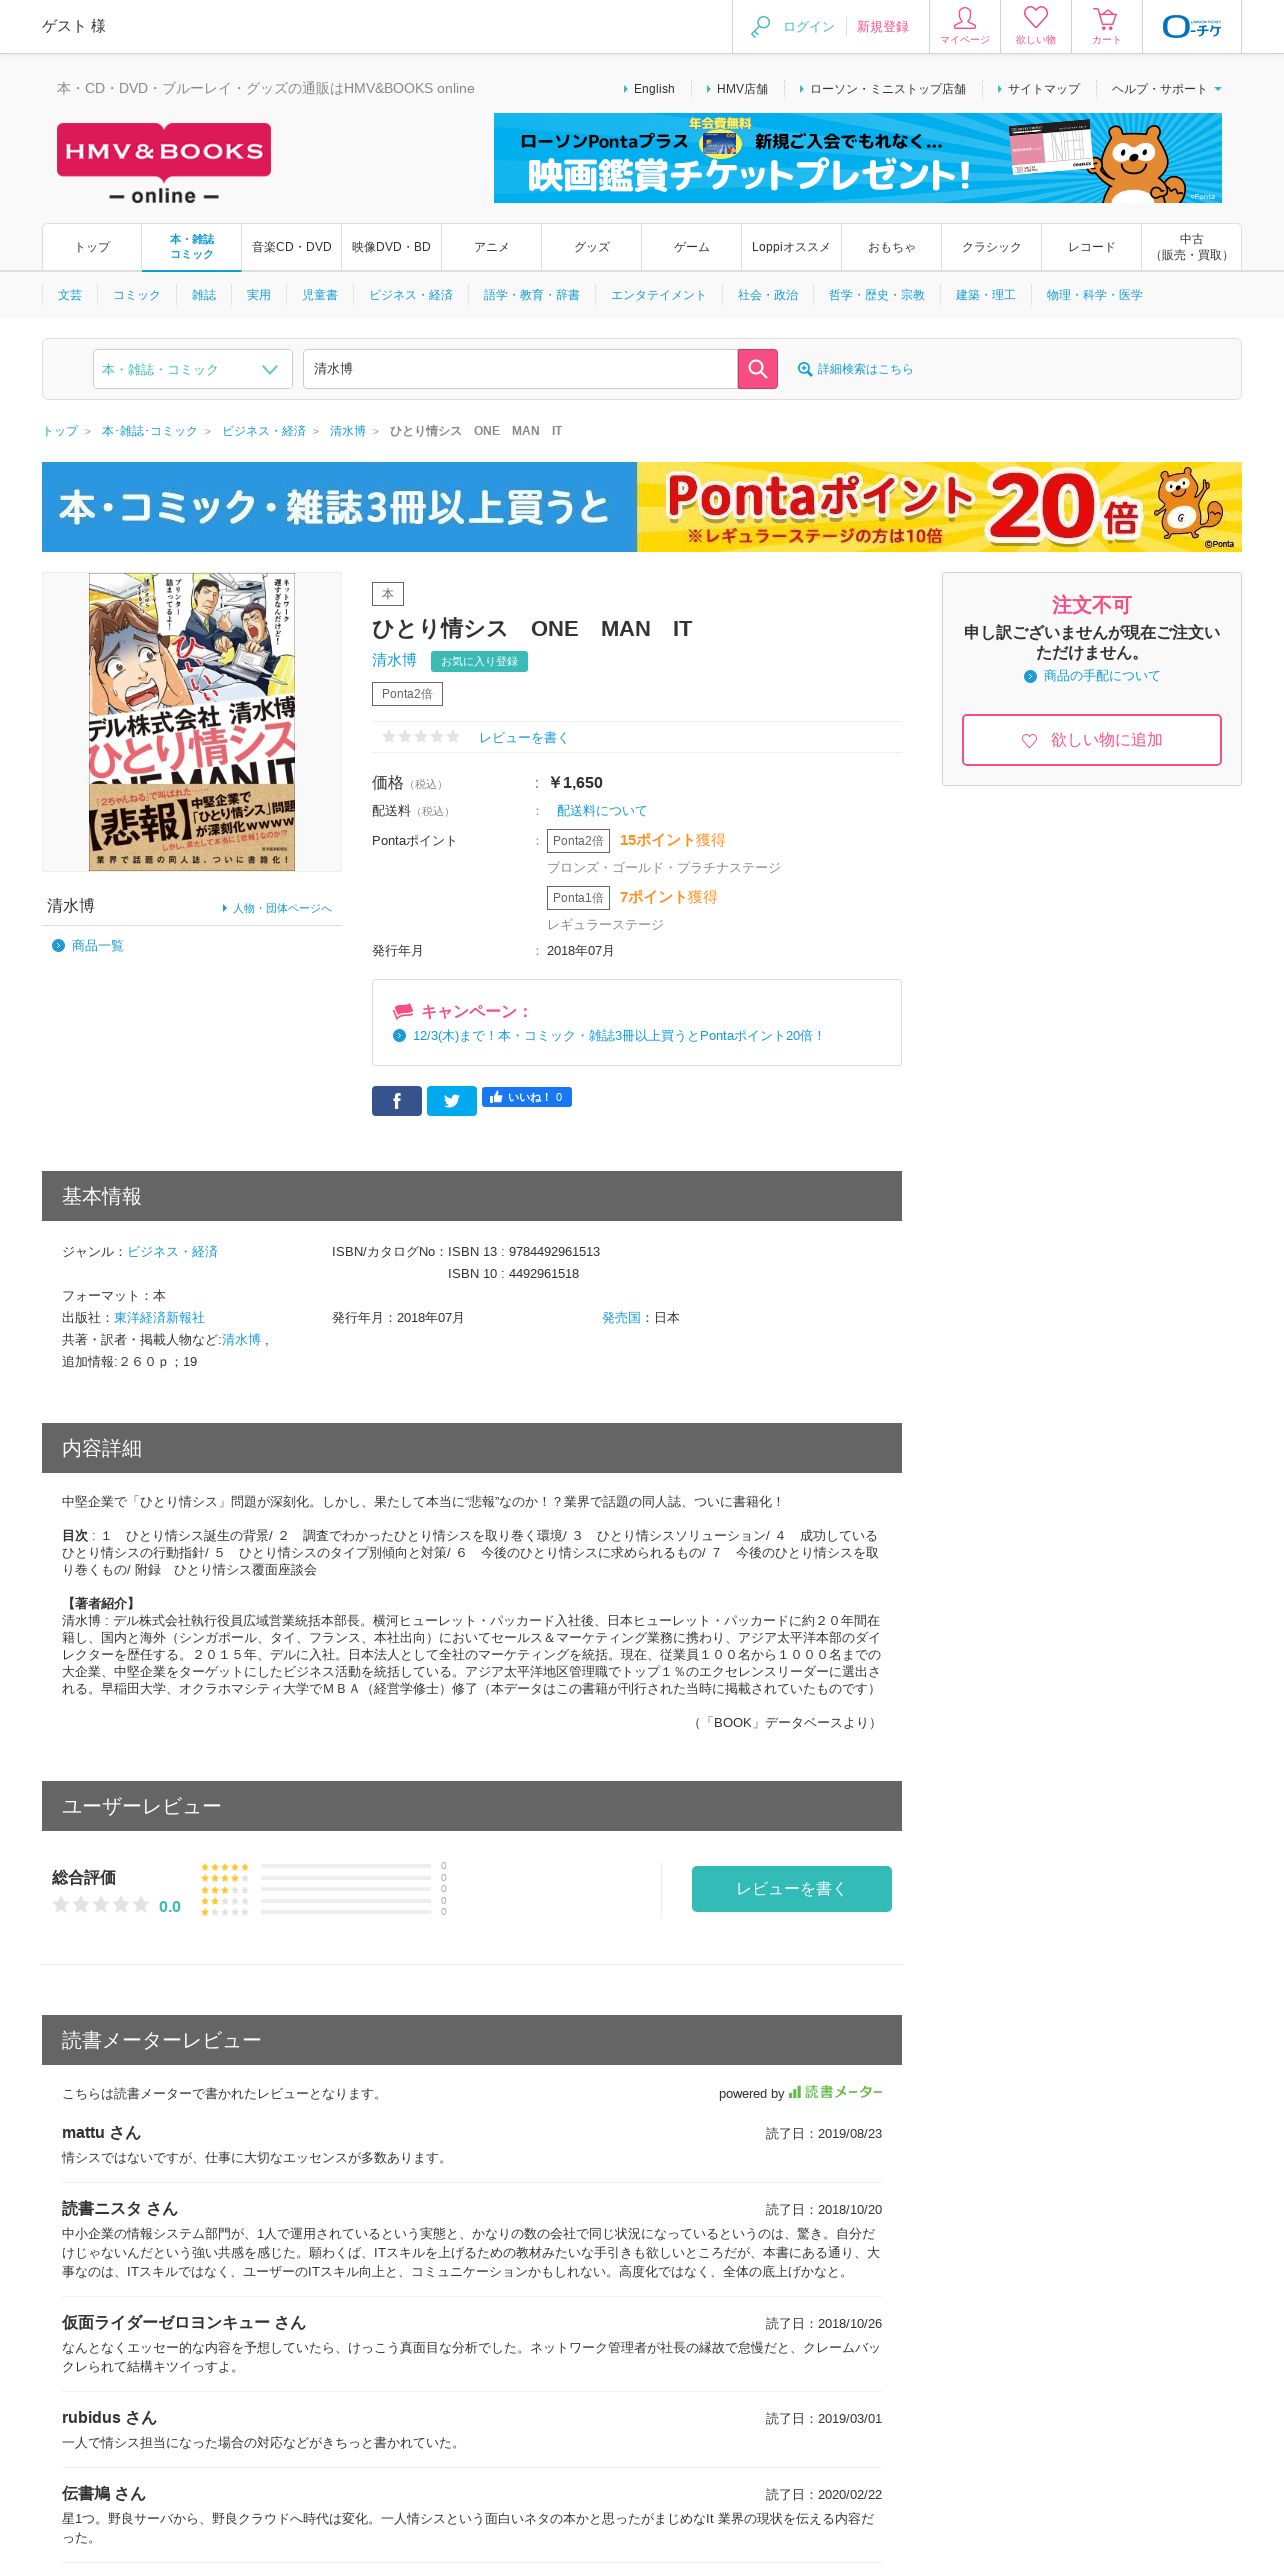Click the login key icon

tap(760, 27)
